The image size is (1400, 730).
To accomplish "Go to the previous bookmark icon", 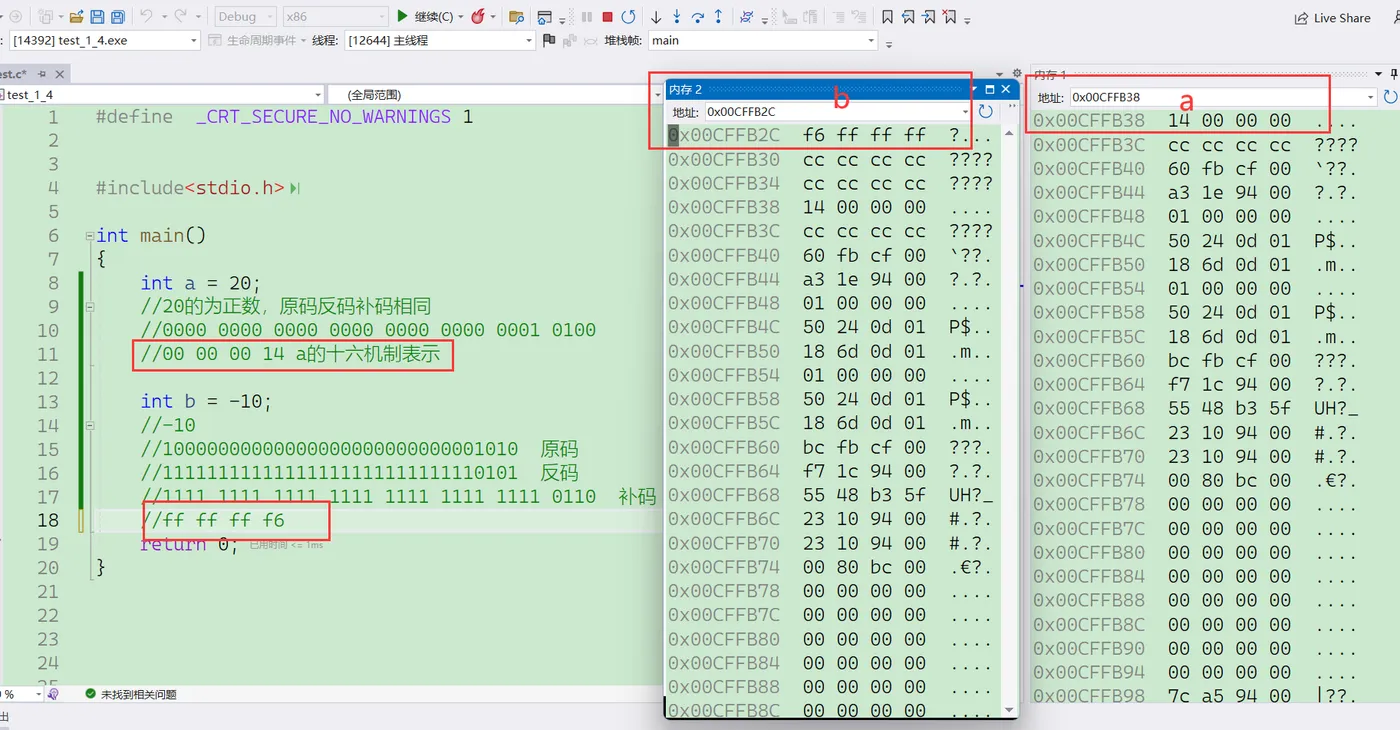I will click(908, 17).
